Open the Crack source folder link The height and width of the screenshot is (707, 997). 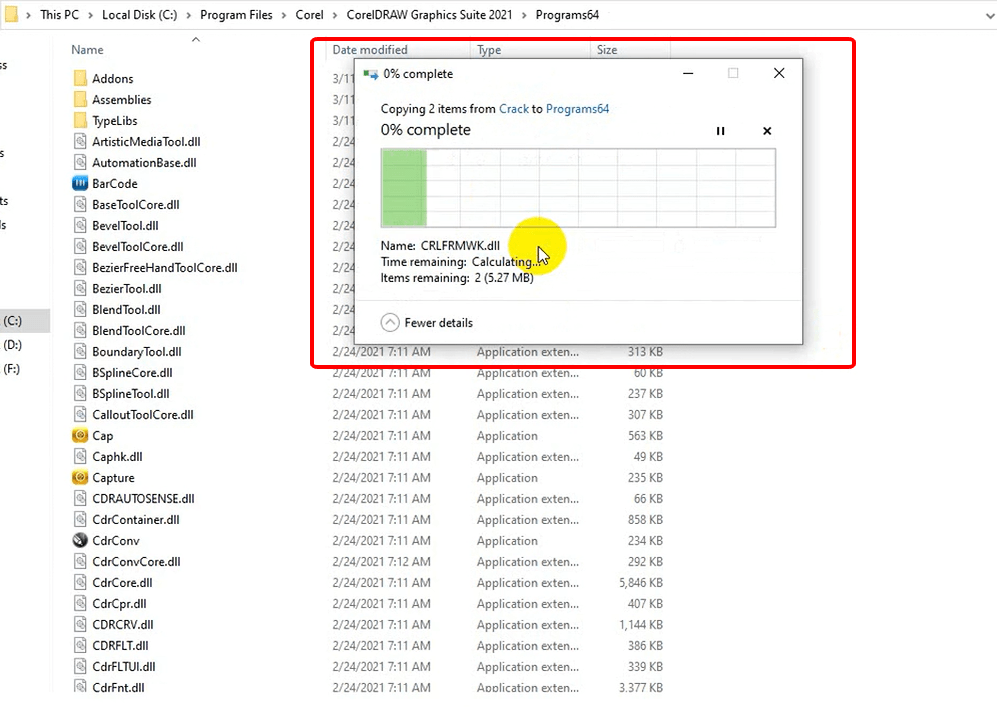pyautogui.click(x=514, y=109)
